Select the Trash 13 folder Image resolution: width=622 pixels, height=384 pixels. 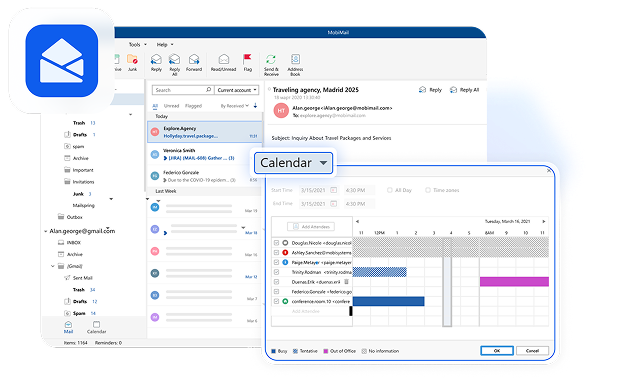84,123
